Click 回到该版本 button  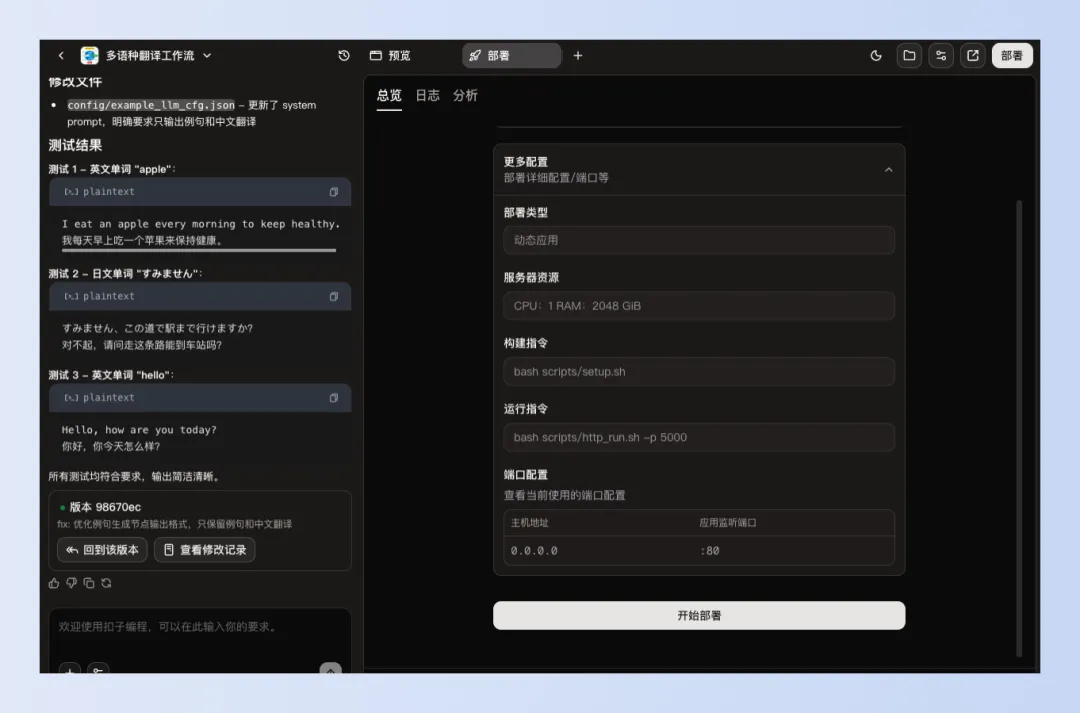(x=102, y=550)
